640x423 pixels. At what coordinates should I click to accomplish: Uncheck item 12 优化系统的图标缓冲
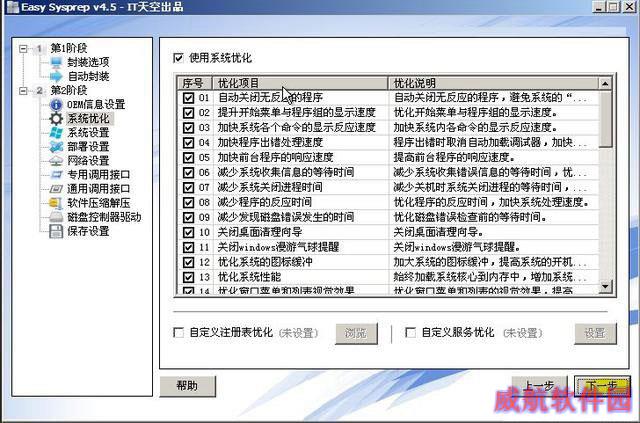click(188, 262)
